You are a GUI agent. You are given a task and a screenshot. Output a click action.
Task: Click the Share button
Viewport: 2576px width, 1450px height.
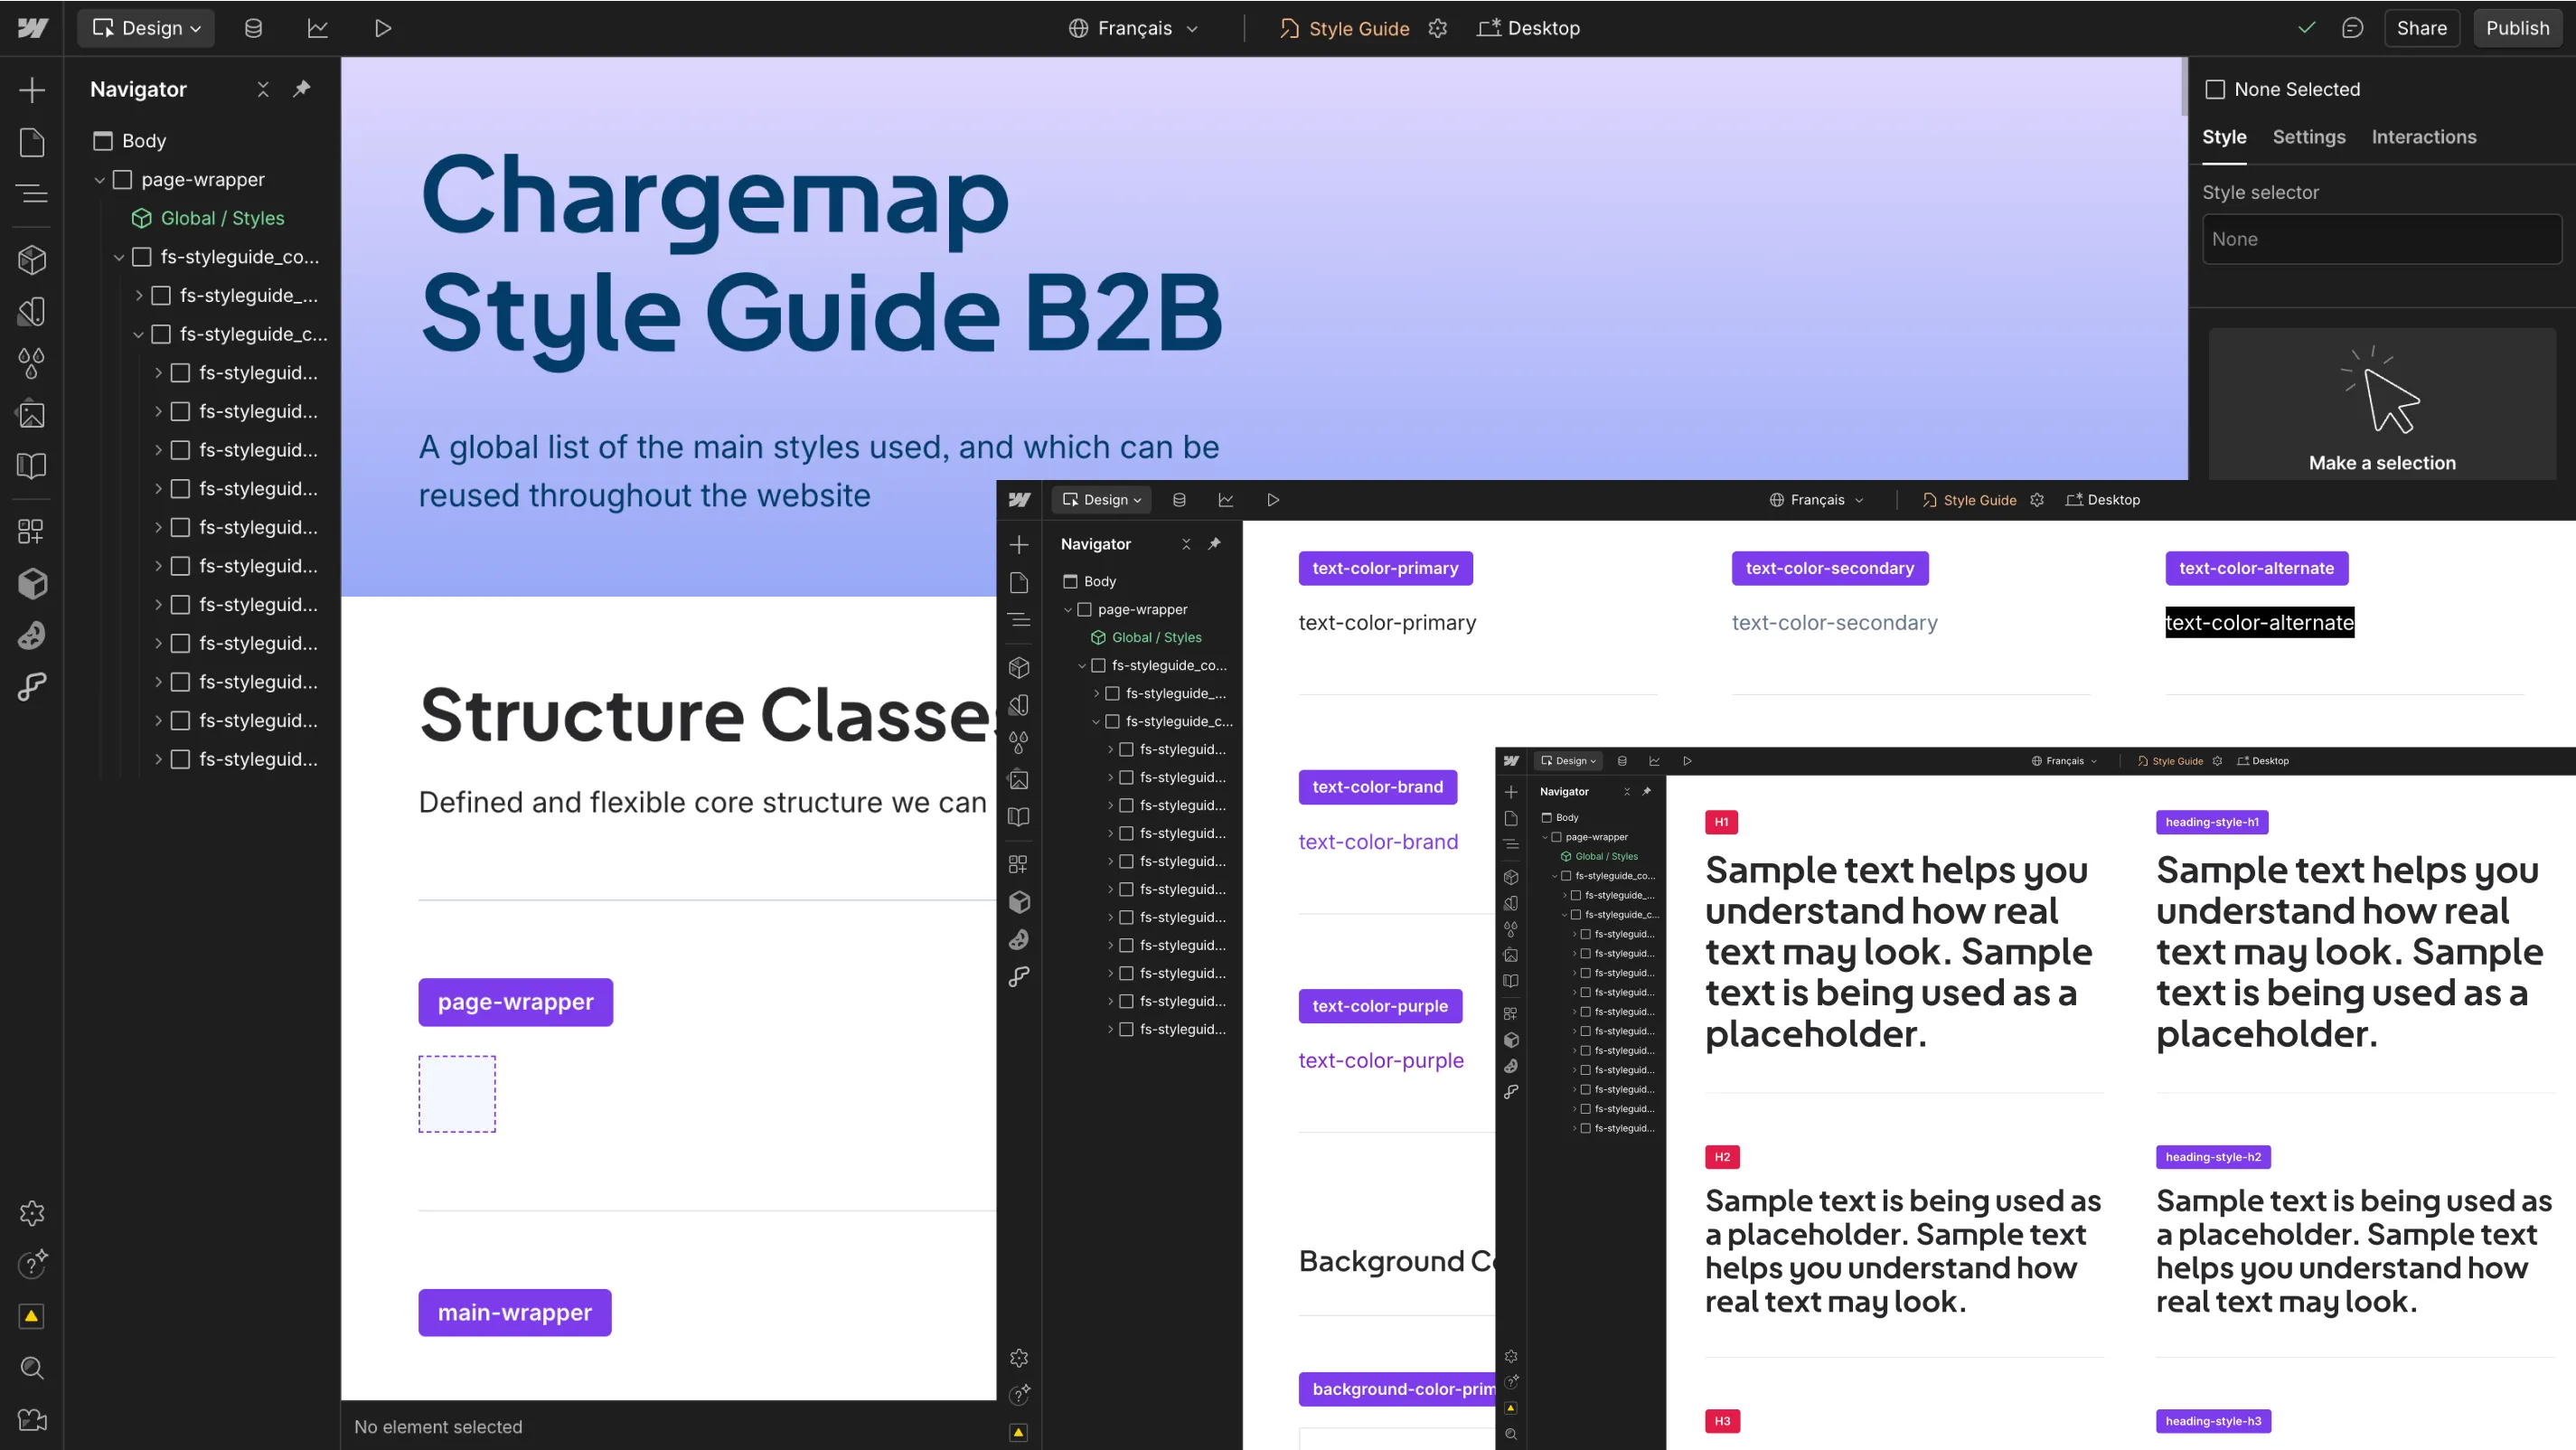[2421, 28]
